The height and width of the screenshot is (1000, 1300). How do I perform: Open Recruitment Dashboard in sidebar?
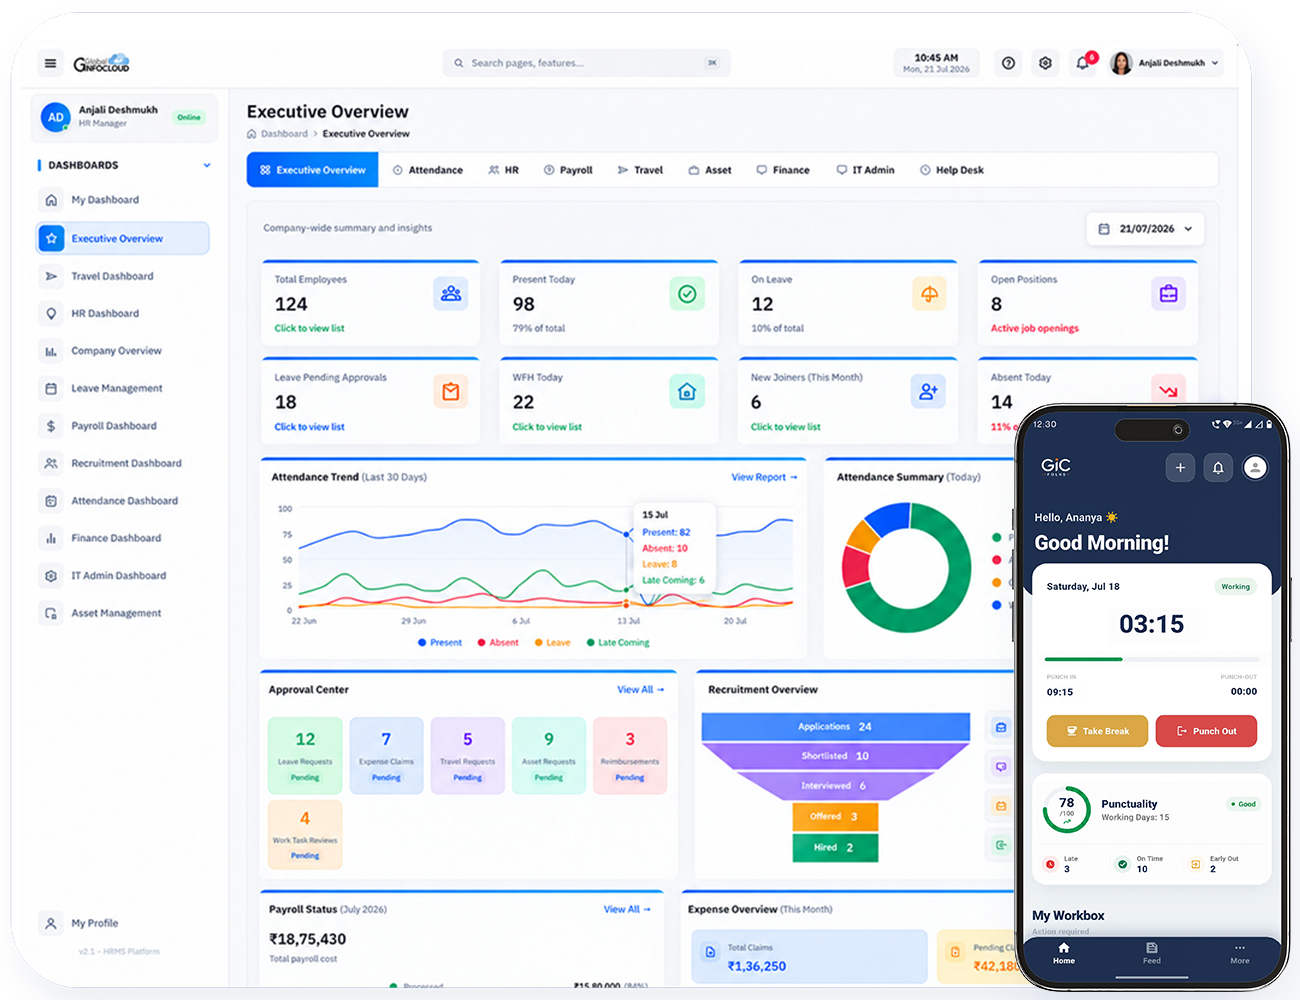tap(123, 463)
